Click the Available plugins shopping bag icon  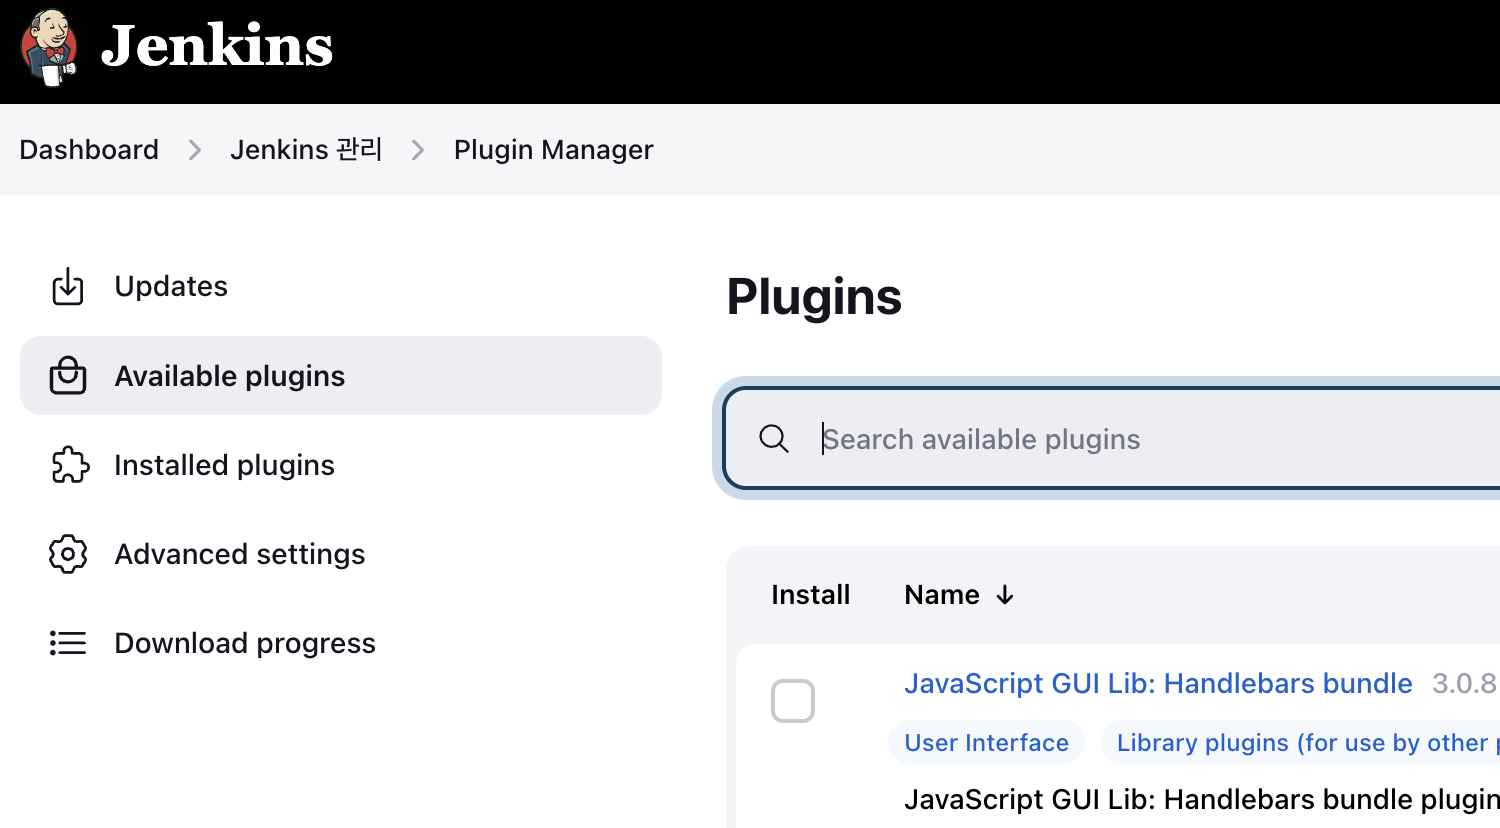pos(68,376)
